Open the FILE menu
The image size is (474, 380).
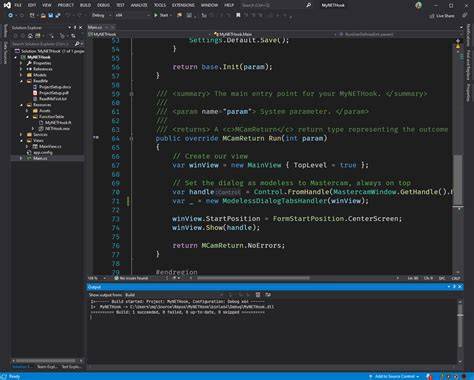coord(18,5)
